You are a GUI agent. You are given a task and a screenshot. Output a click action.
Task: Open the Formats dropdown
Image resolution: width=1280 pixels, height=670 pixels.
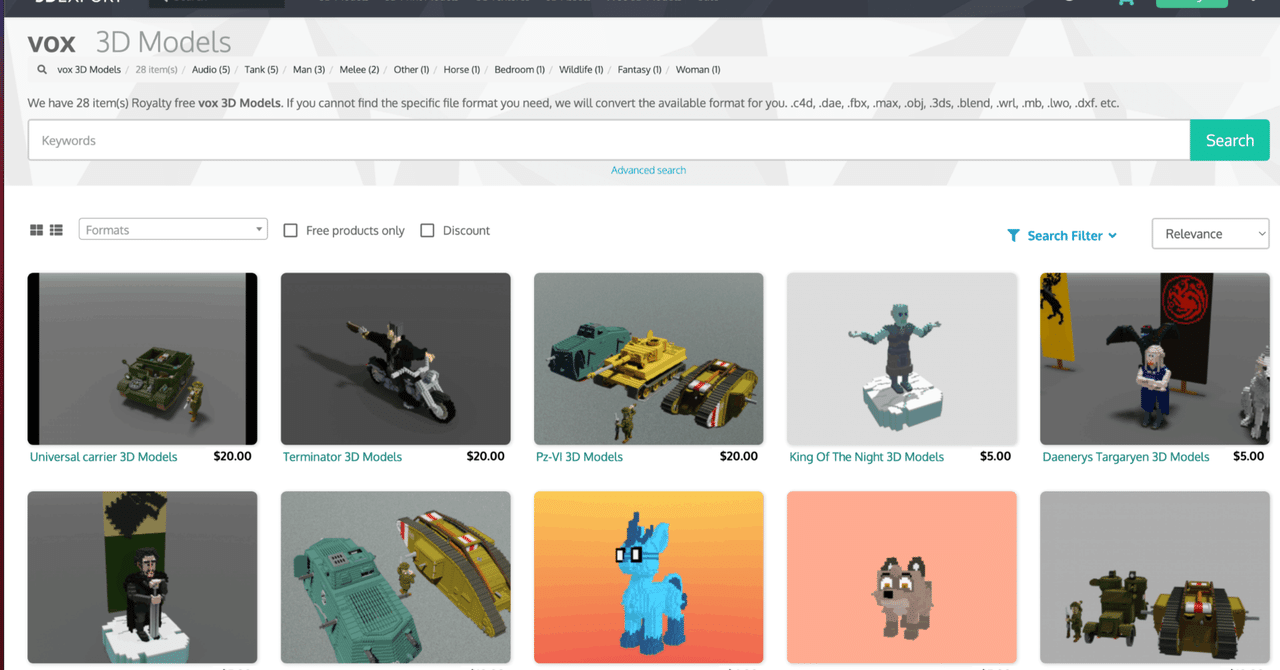pyautogui.click(x=172, y=229)
